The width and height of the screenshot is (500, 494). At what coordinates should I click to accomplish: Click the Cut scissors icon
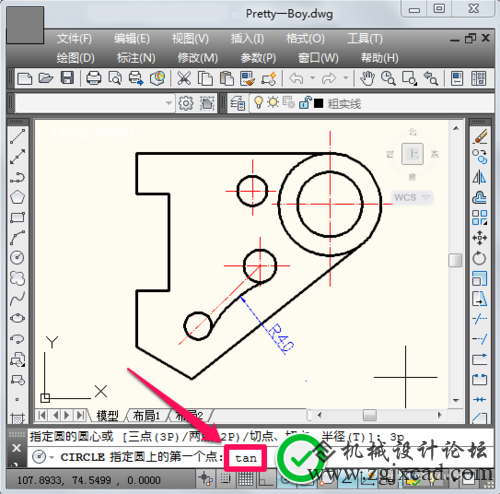click(x=184, y=79)
